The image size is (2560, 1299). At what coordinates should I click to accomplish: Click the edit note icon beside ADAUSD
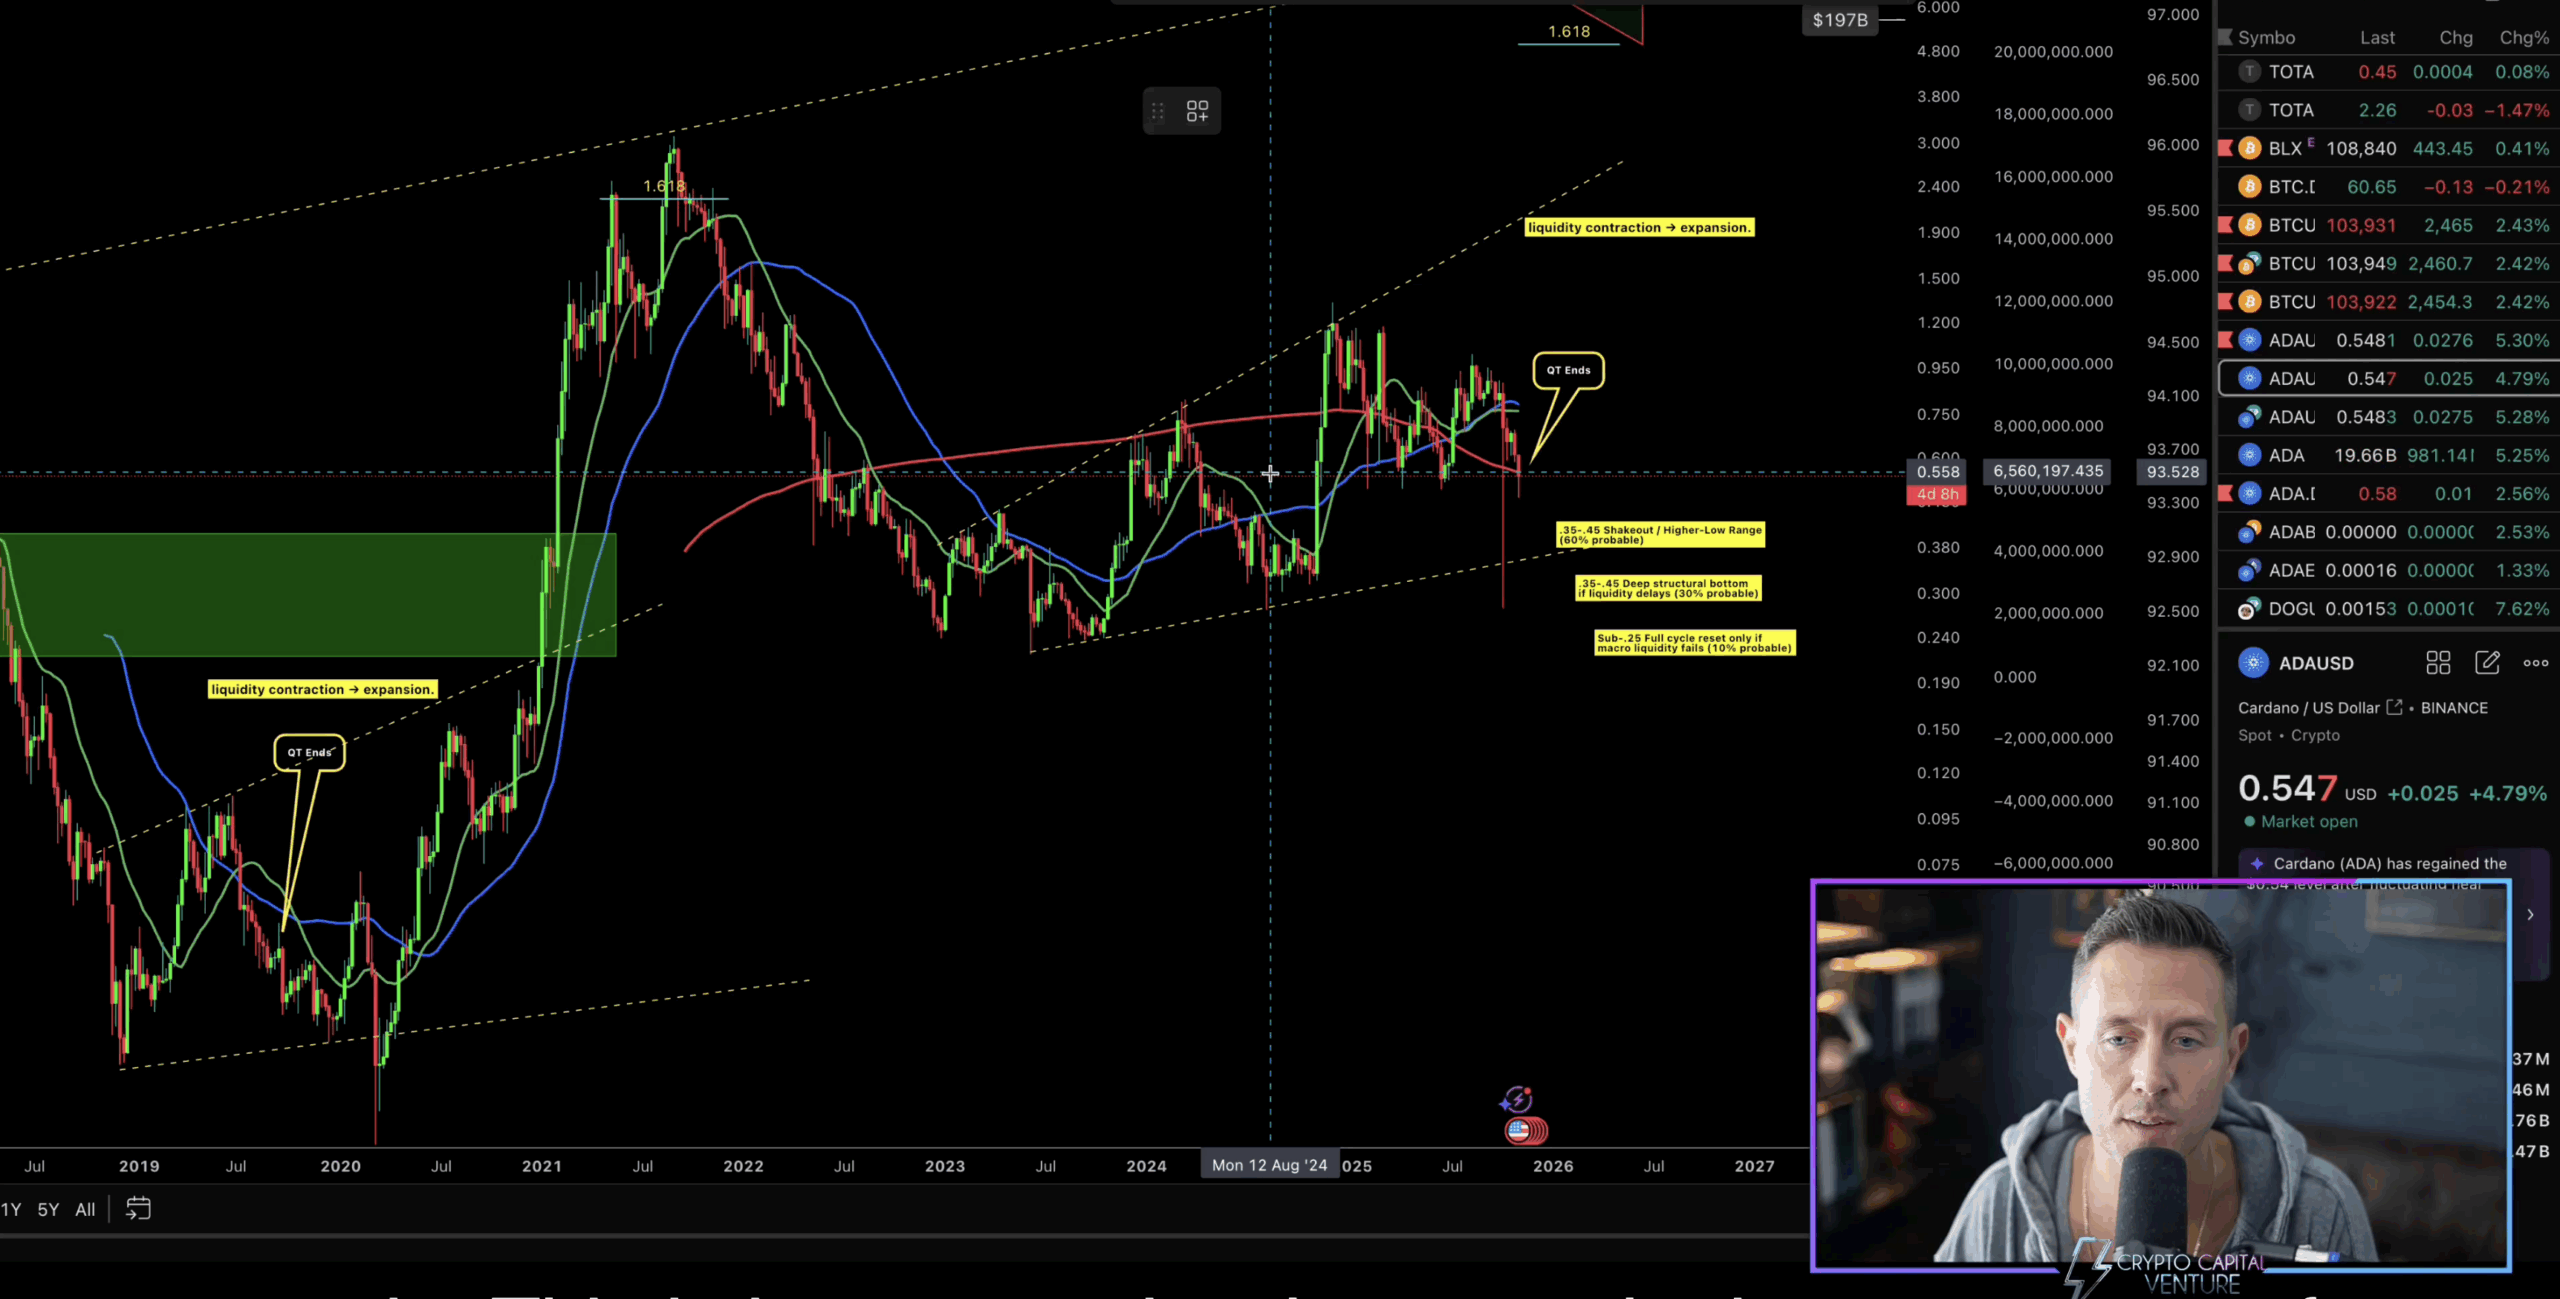(x=2487, y=663)
